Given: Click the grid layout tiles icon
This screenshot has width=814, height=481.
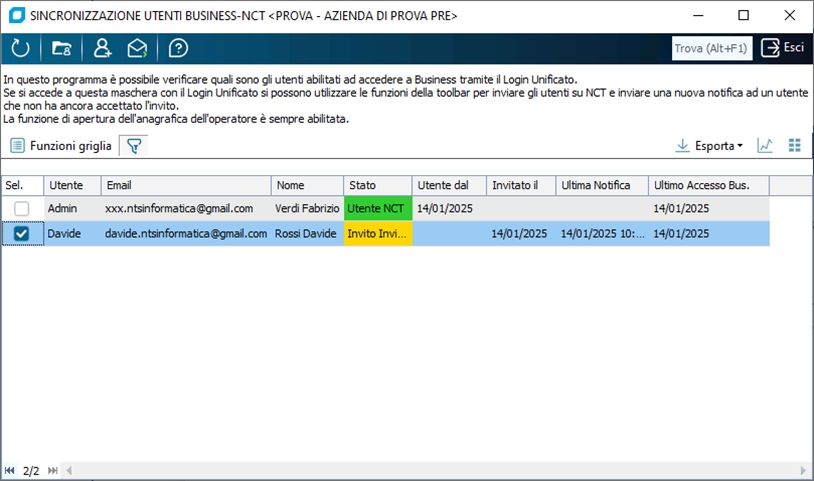Looking at the screenshot, I should tap(794, 146).
